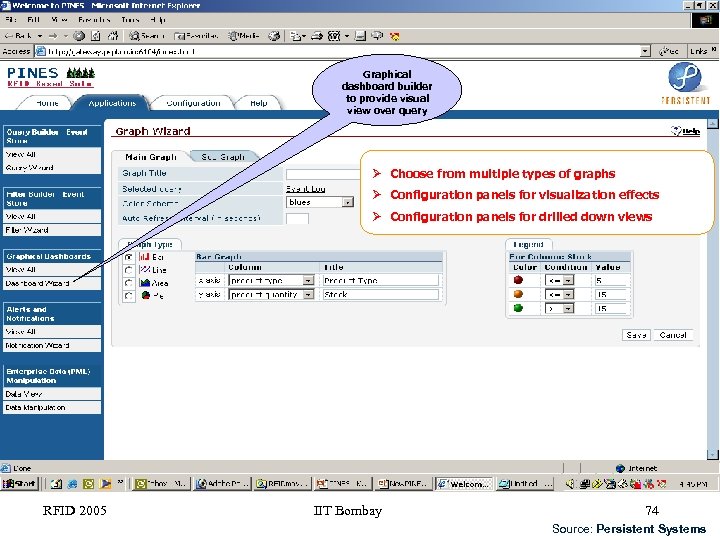Click the Mail toolbar icon

click(x=296, y=36)
